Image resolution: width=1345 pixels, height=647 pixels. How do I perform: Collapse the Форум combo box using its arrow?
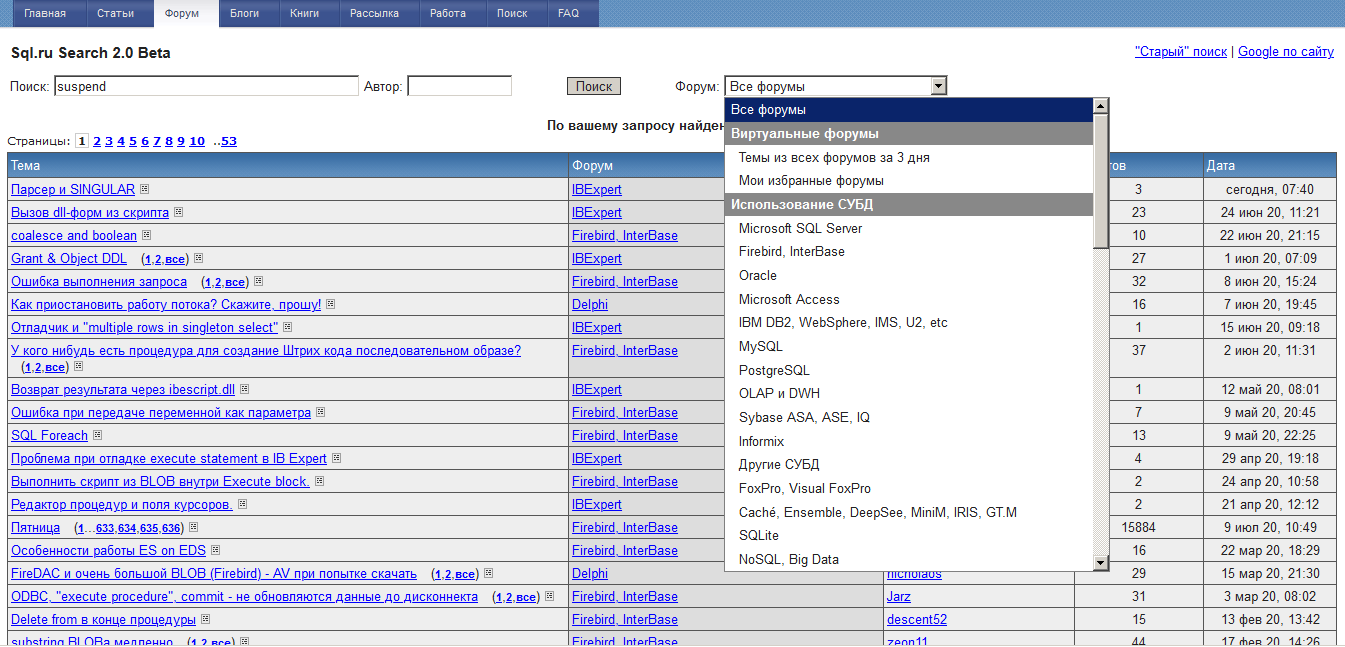937,87
